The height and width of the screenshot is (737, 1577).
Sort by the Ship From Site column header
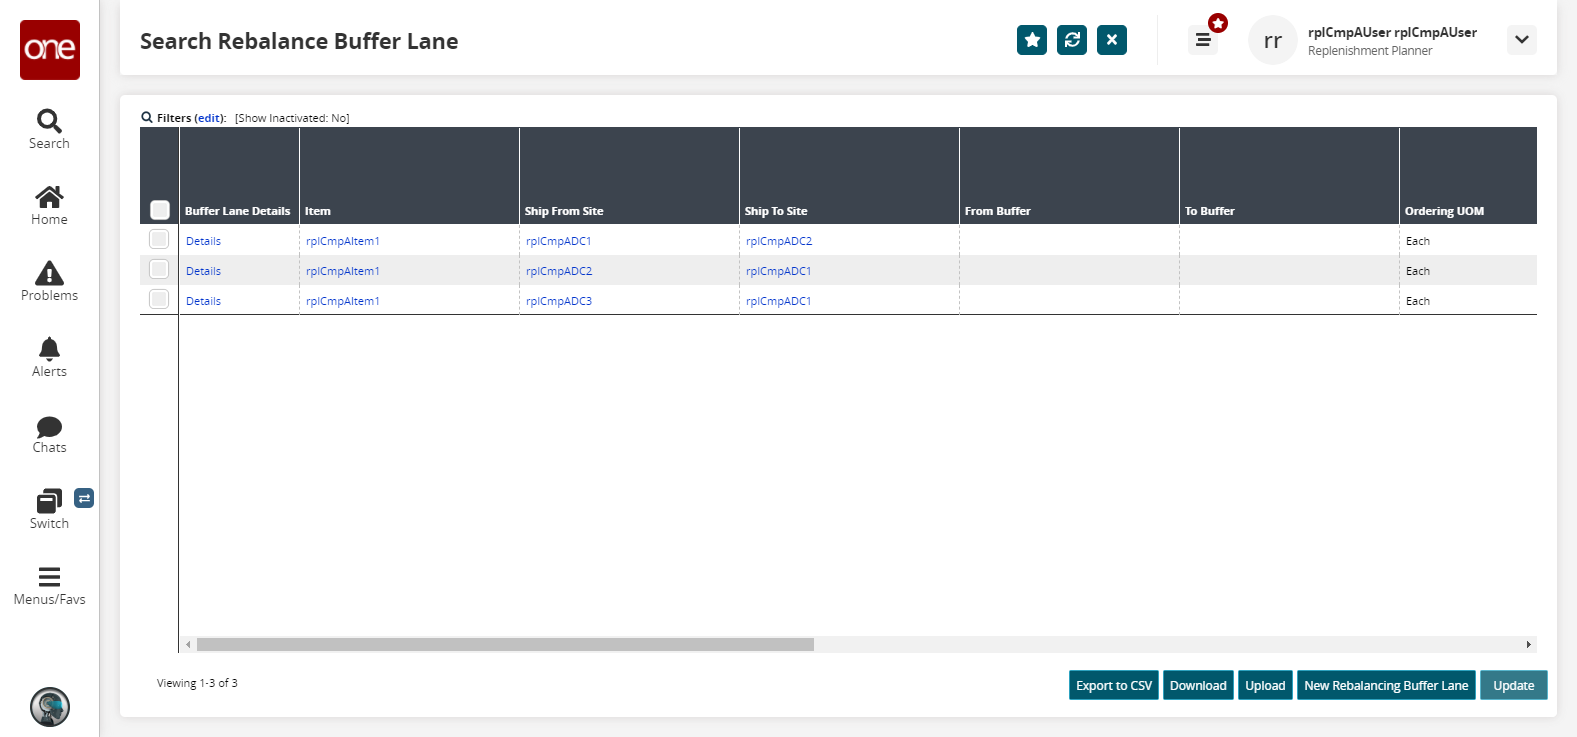pos(564,211)
